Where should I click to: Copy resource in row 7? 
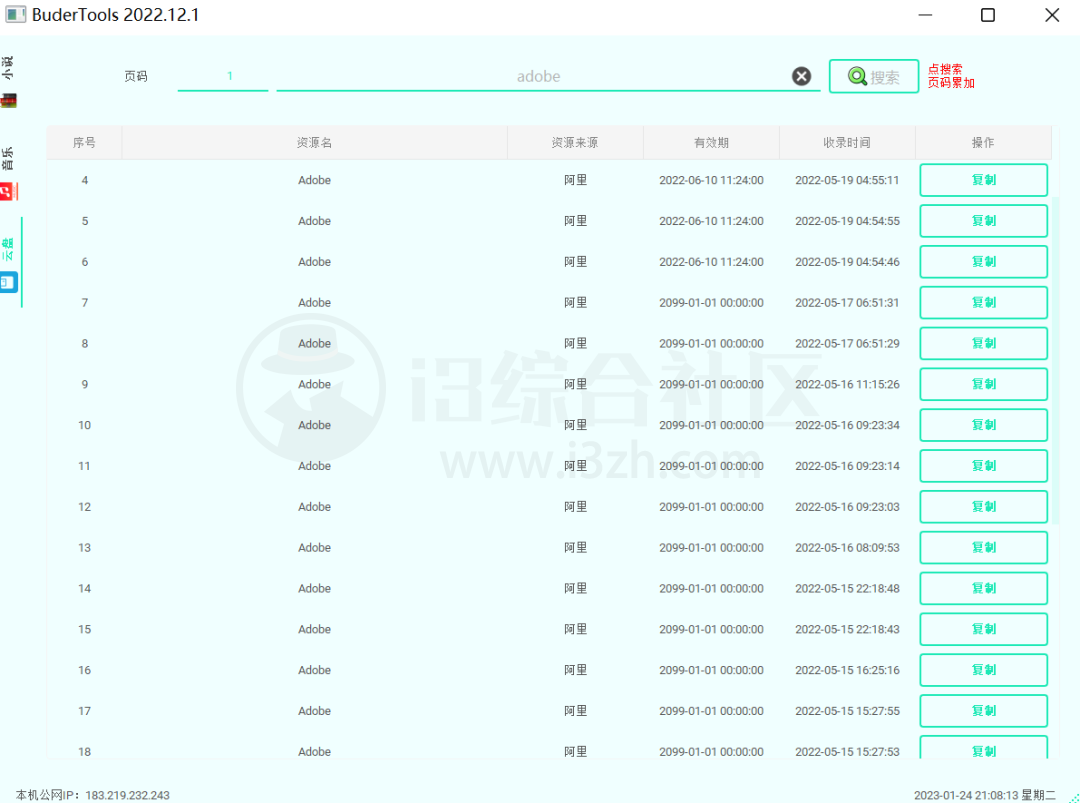(x=984, y=302)
